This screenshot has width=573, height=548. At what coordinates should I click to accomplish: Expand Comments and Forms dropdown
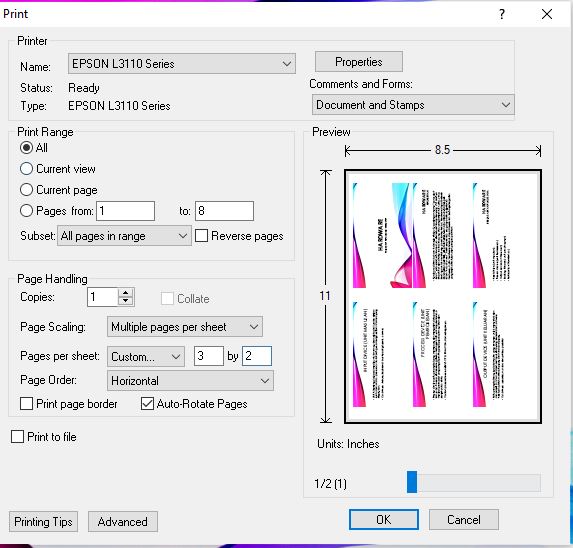point(413,105)
